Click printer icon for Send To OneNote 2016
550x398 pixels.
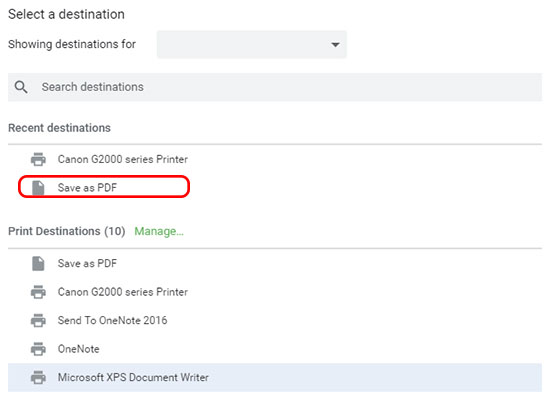[x=38, y=320]
